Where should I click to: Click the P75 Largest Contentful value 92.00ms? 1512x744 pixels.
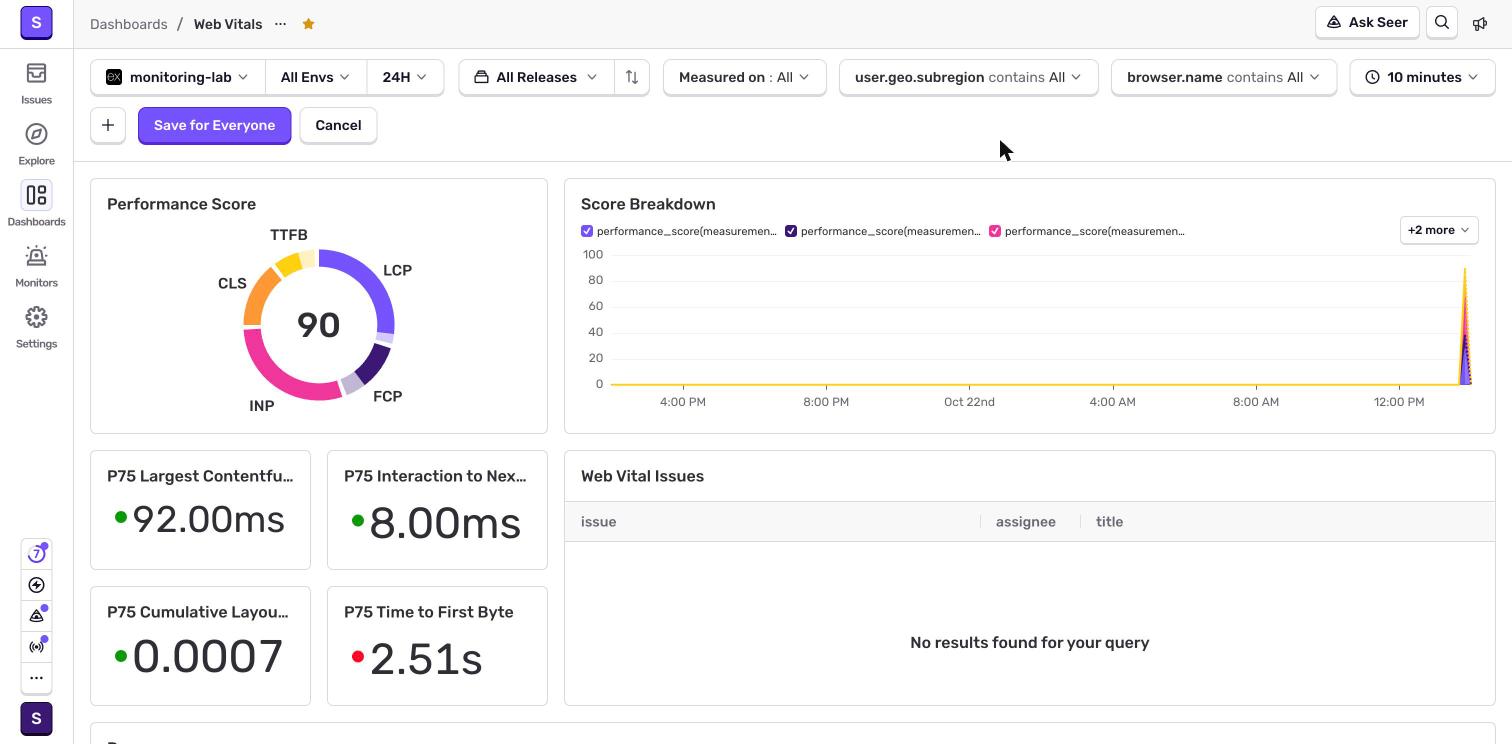[x=208, y=520]
